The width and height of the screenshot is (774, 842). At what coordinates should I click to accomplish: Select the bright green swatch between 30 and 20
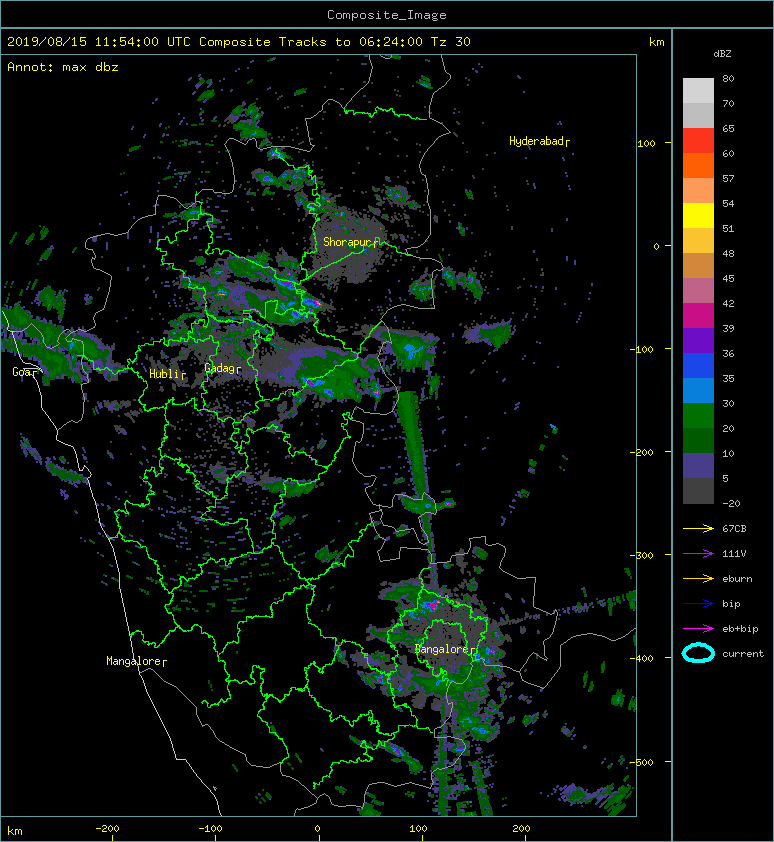point(698,416)
